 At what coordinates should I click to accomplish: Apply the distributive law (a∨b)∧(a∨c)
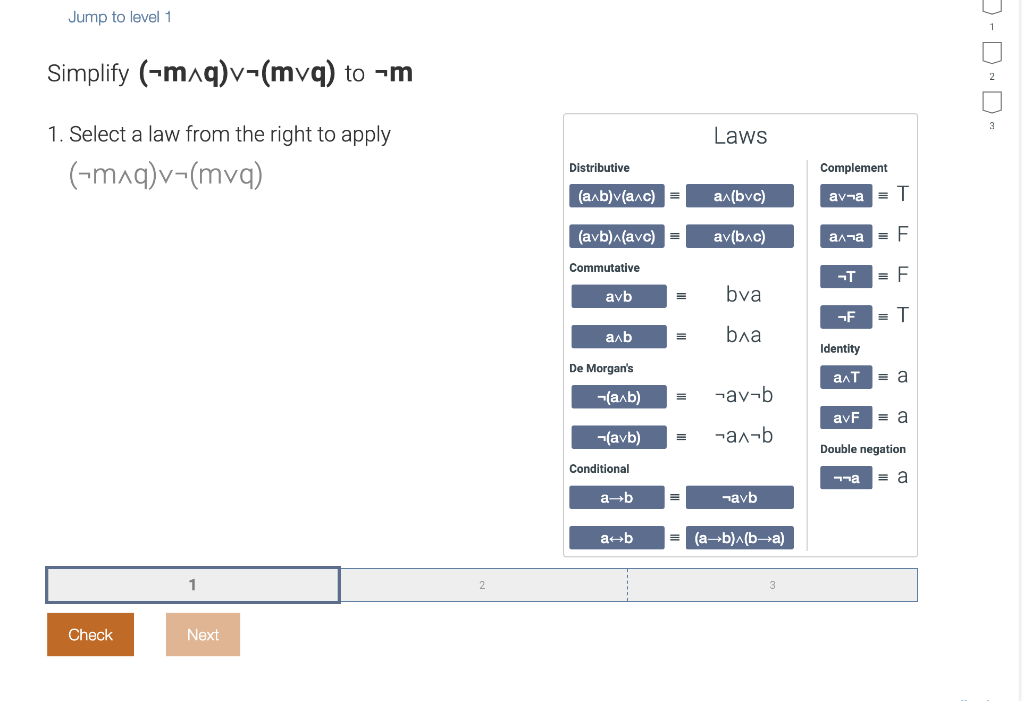click(618, 235)
